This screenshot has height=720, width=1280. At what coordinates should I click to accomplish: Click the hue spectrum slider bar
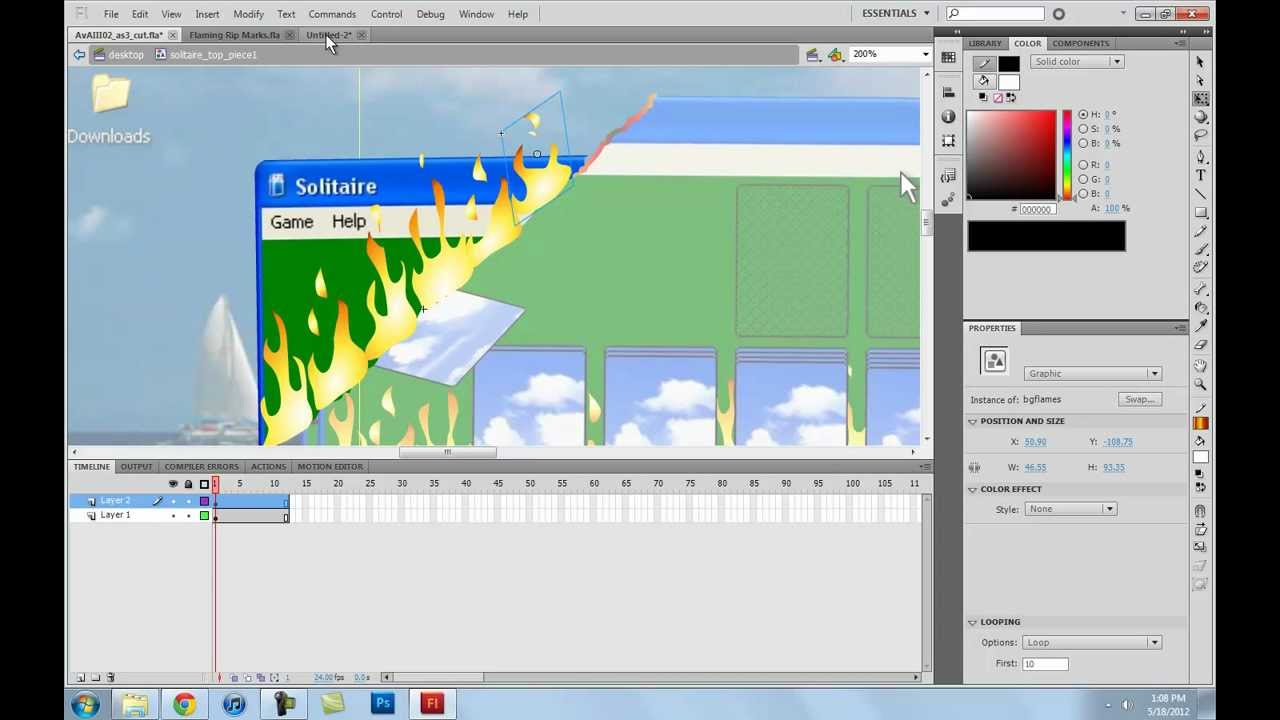click(x=1067, y=154)
